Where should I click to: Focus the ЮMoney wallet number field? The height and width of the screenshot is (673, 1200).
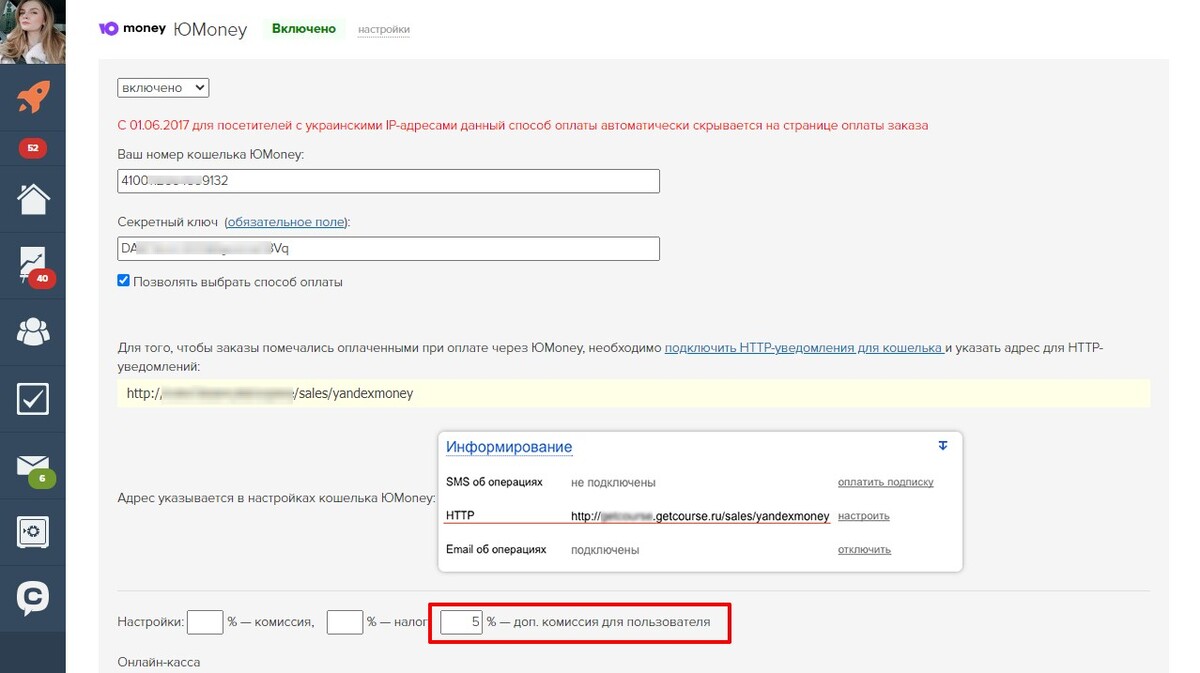[388, 181]
